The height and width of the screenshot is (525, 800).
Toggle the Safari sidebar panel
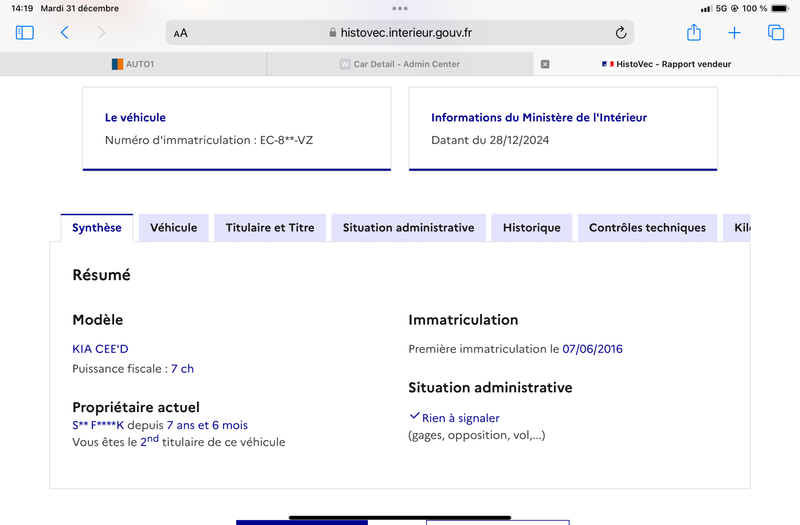[x=24, y=33]
